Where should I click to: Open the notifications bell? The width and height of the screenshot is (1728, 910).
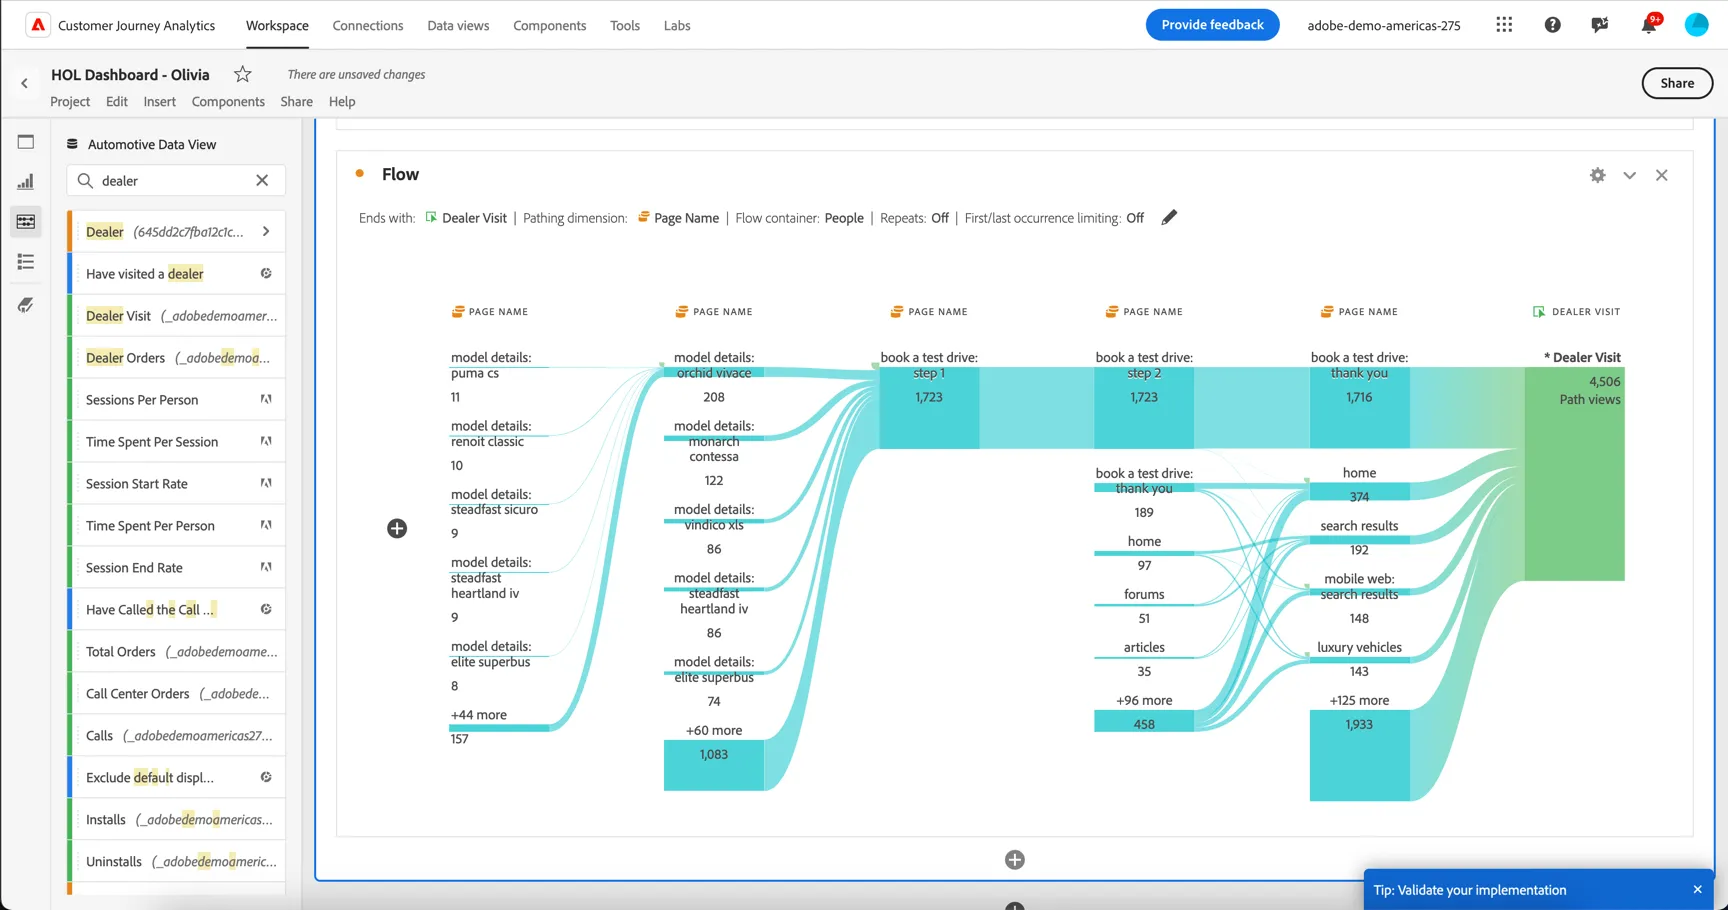click(x=1649, y=25)
